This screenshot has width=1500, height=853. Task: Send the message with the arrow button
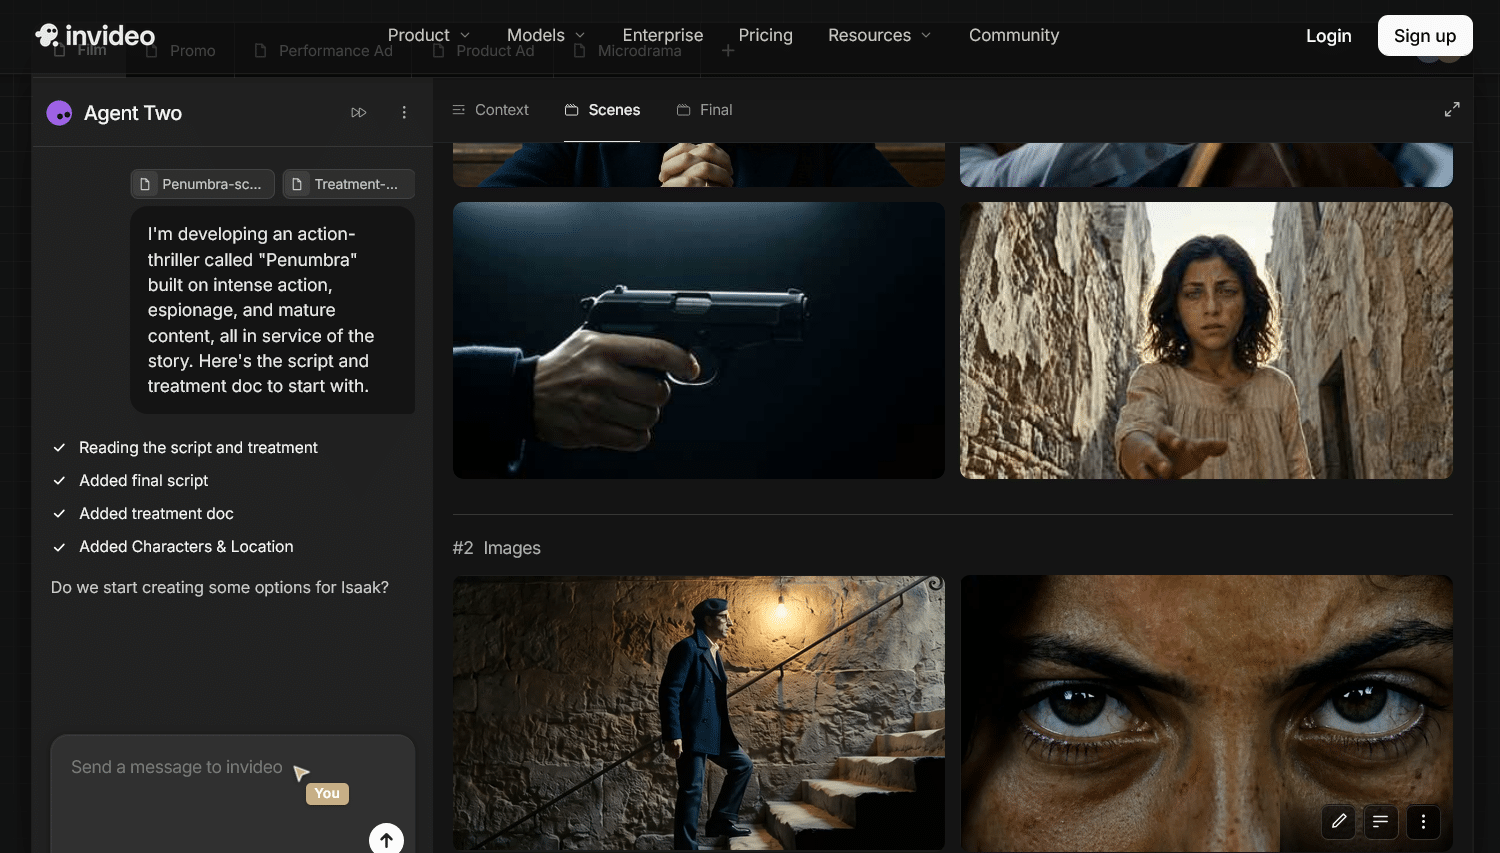(x=386, y=839)
